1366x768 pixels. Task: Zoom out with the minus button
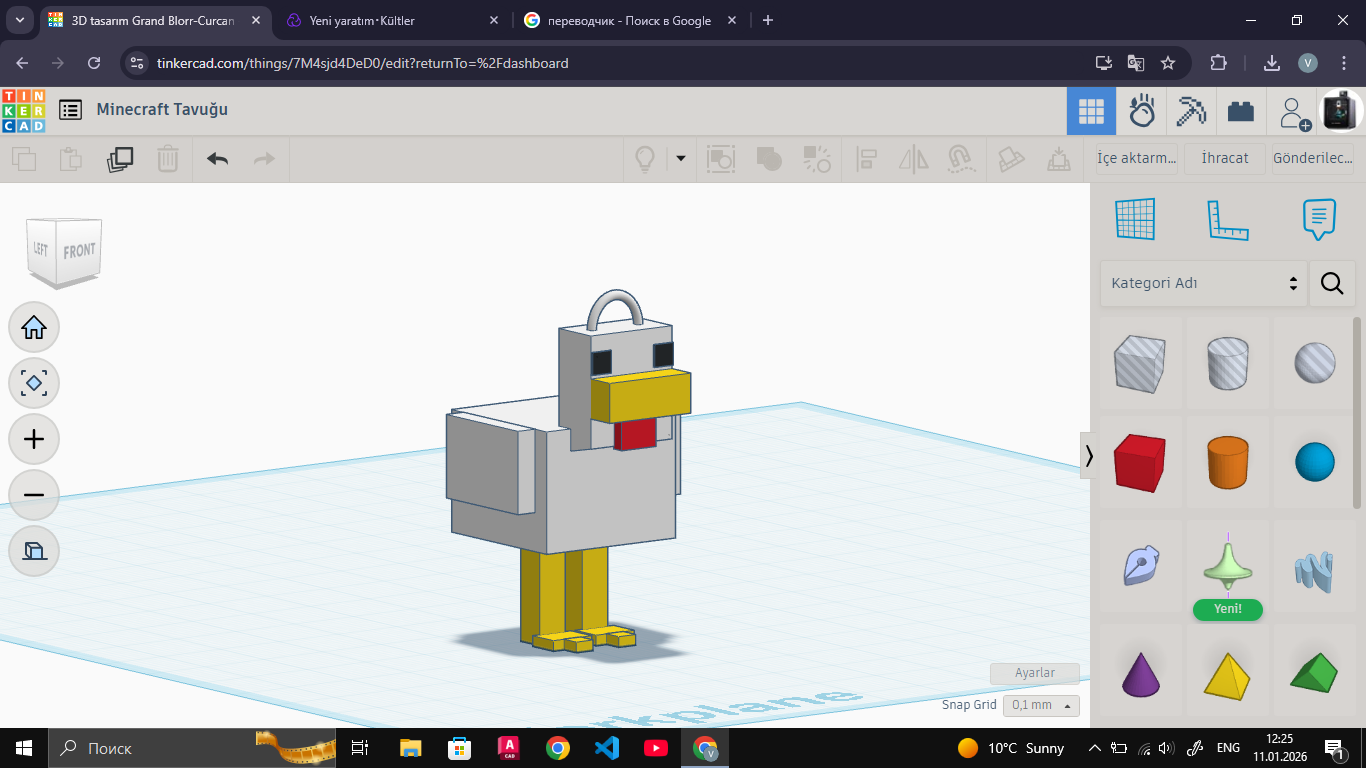[x=34, y=495]
